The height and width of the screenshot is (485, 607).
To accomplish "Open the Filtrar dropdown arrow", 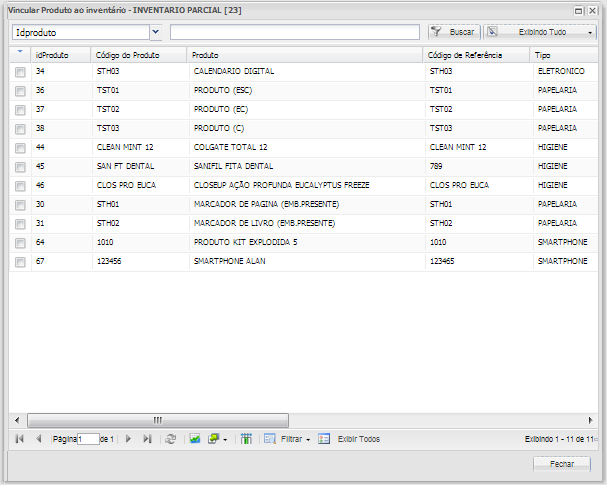I will [308, 440].
